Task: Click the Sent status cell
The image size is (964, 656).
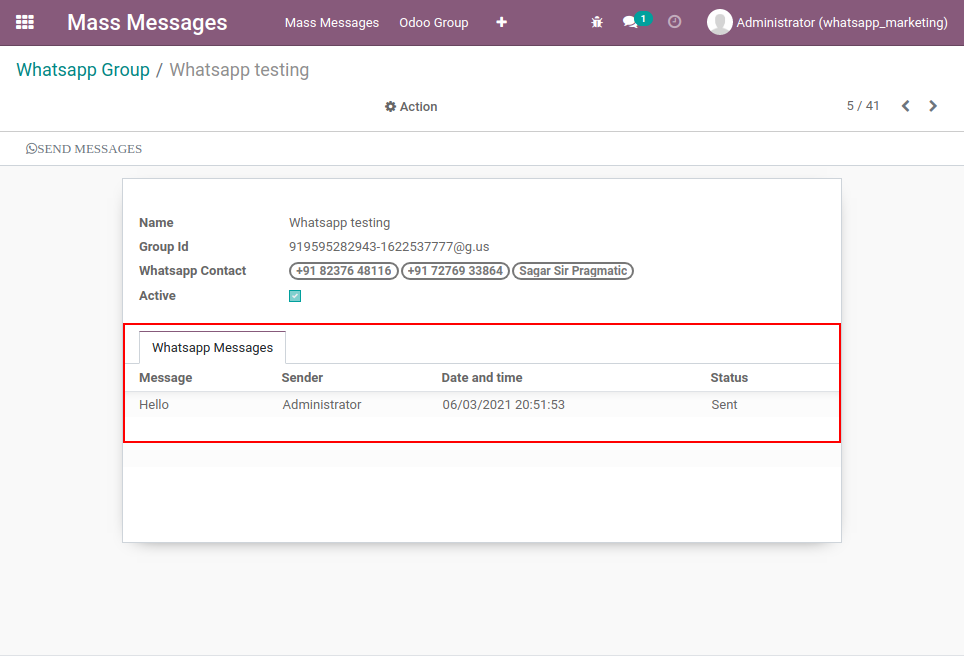Action: [x=724, y=405]
